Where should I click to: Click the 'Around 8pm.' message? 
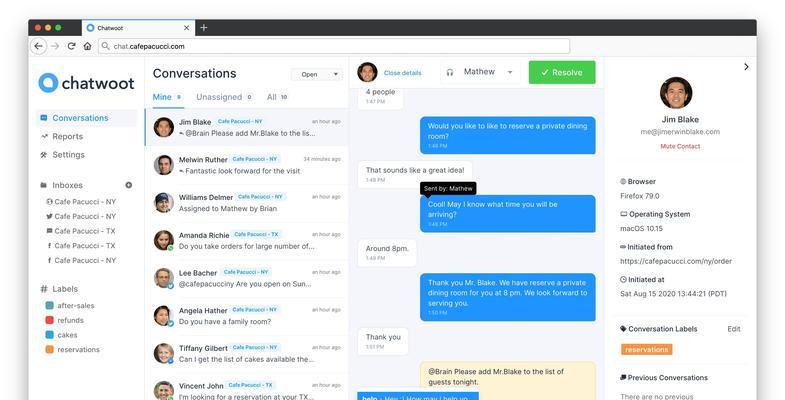tap(387, 252)
